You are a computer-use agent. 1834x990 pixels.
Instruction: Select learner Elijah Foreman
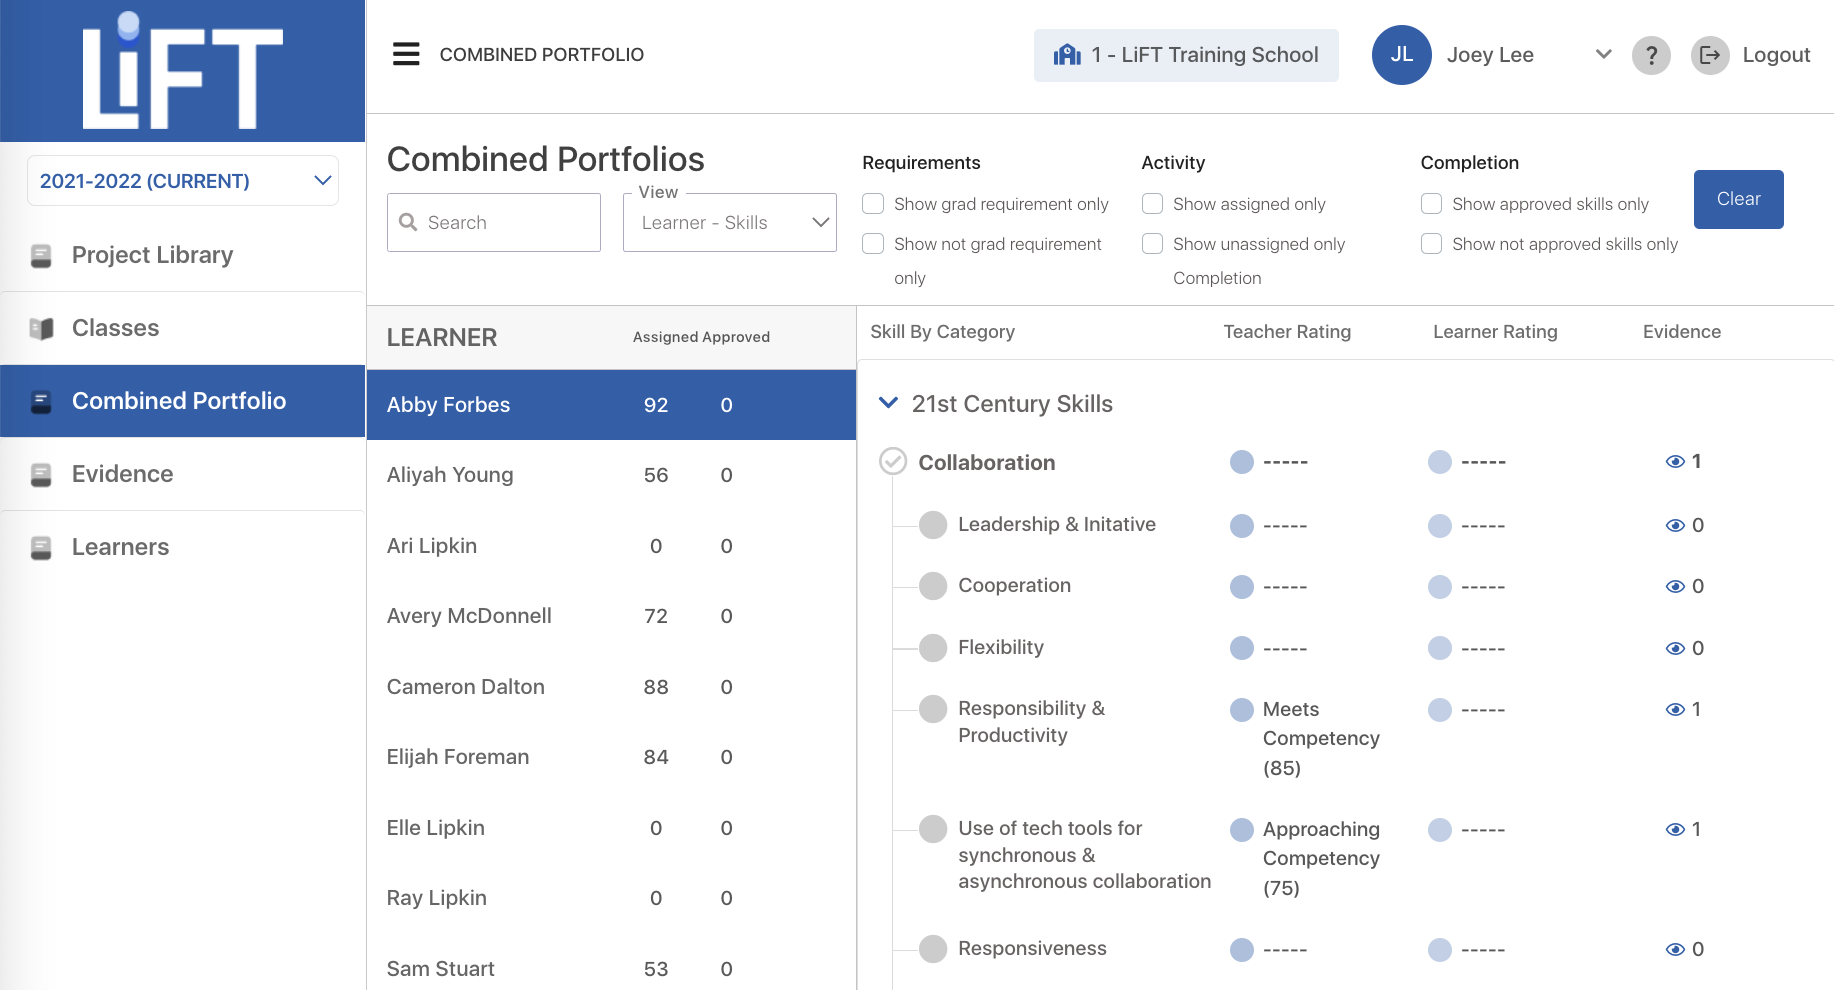tap(611, 757)
